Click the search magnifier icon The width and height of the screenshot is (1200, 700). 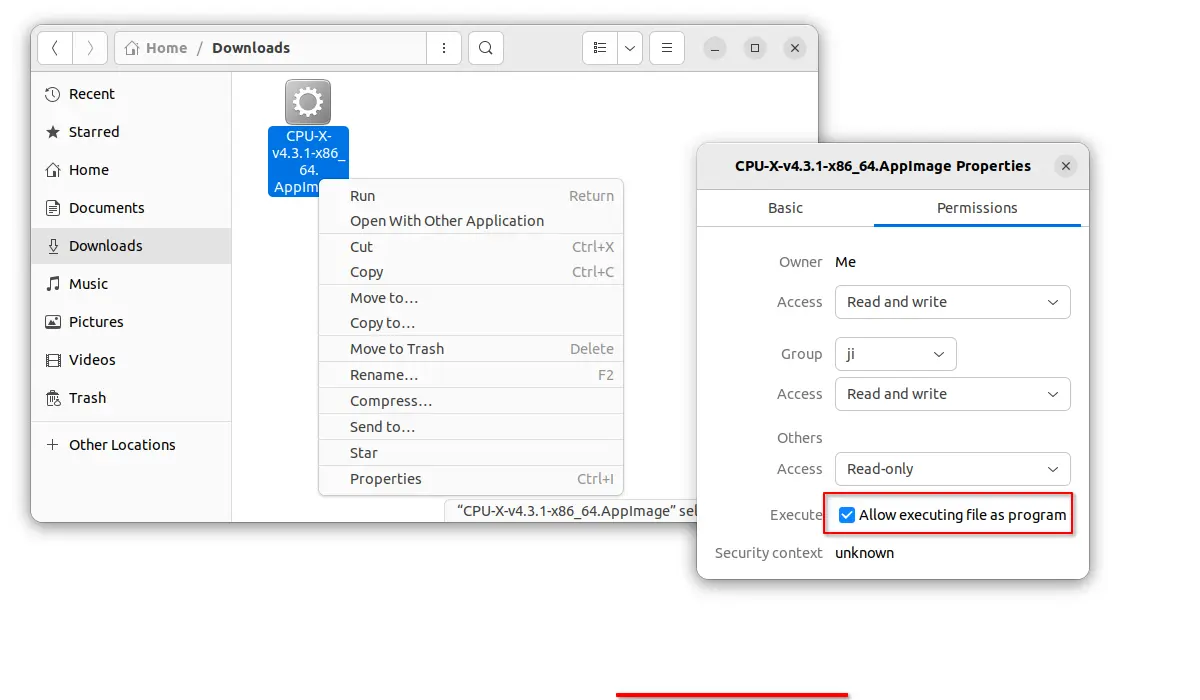[x=485, y=48]
